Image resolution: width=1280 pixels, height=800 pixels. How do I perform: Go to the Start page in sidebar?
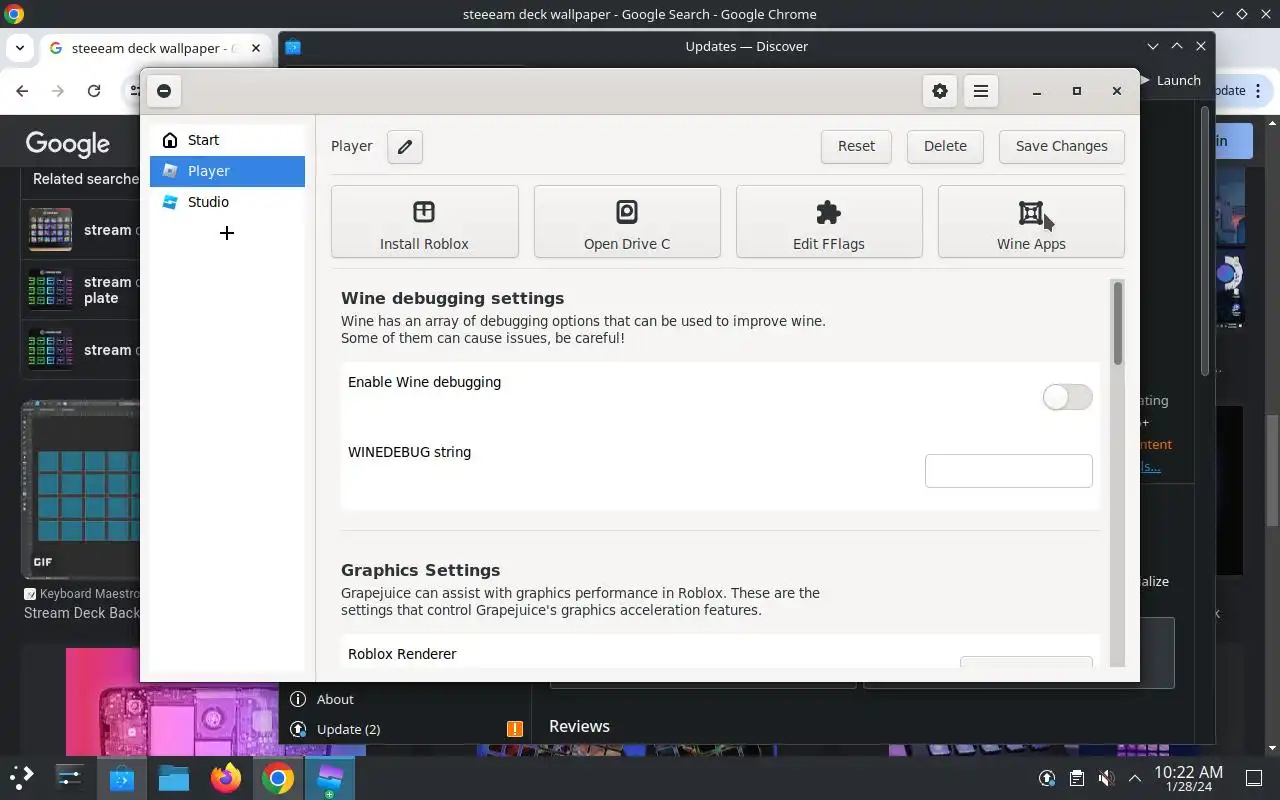pyautogui.click(x=227, y=140)
